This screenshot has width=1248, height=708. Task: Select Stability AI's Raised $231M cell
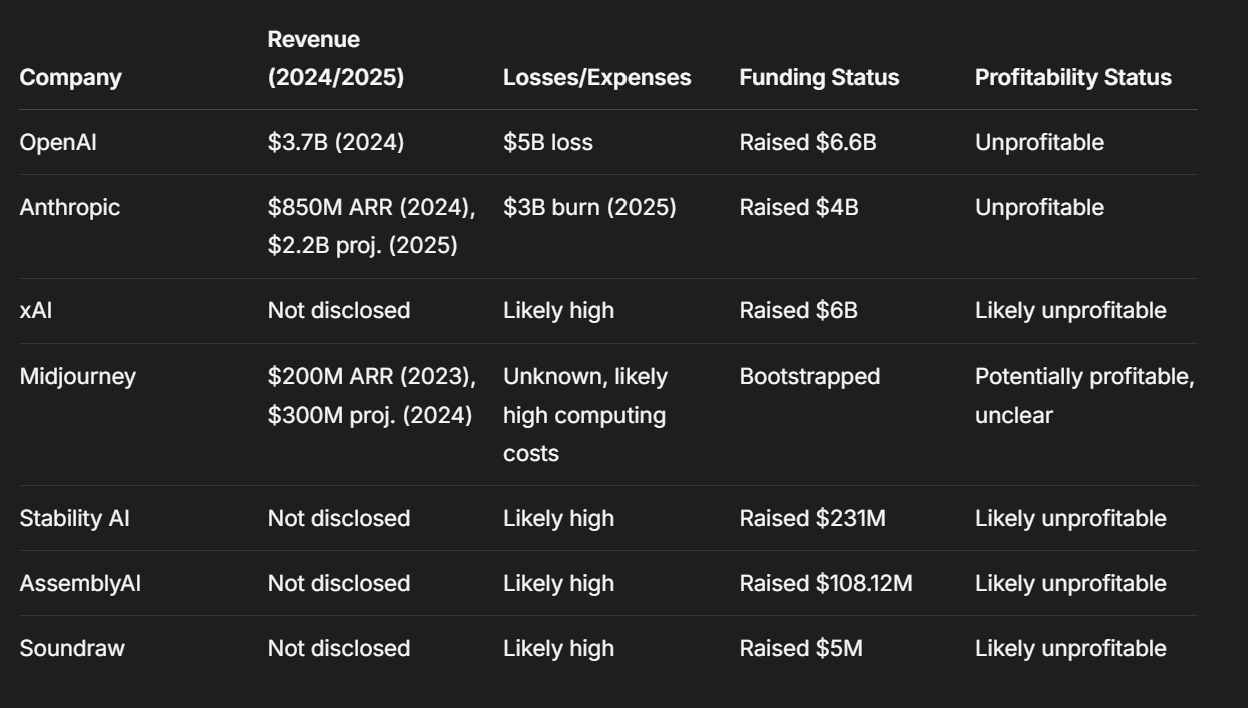pos(813,518)
